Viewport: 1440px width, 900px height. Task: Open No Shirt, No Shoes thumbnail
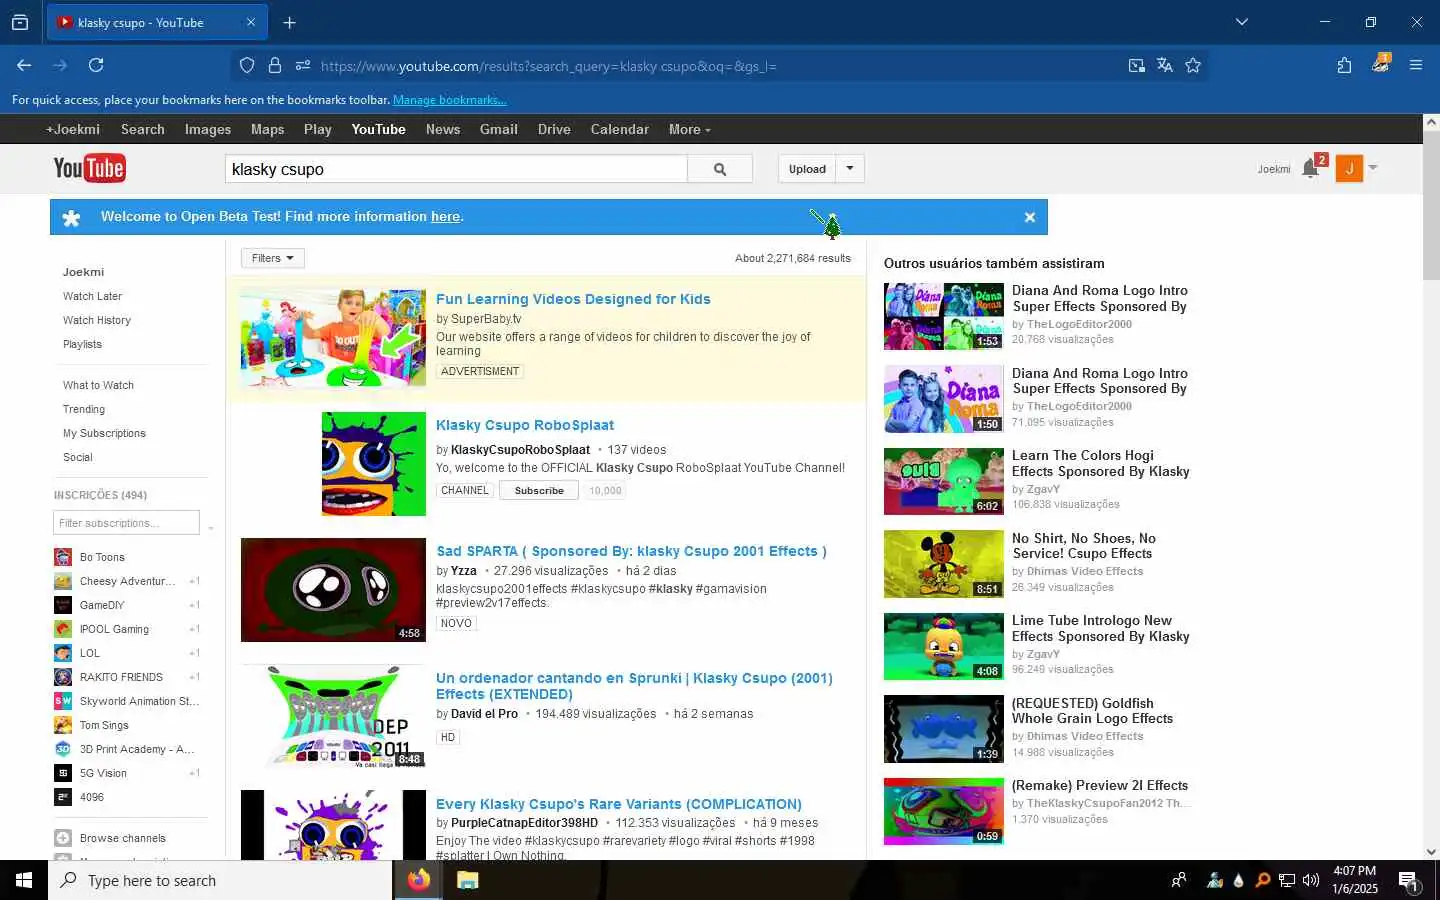pos(943,564)
